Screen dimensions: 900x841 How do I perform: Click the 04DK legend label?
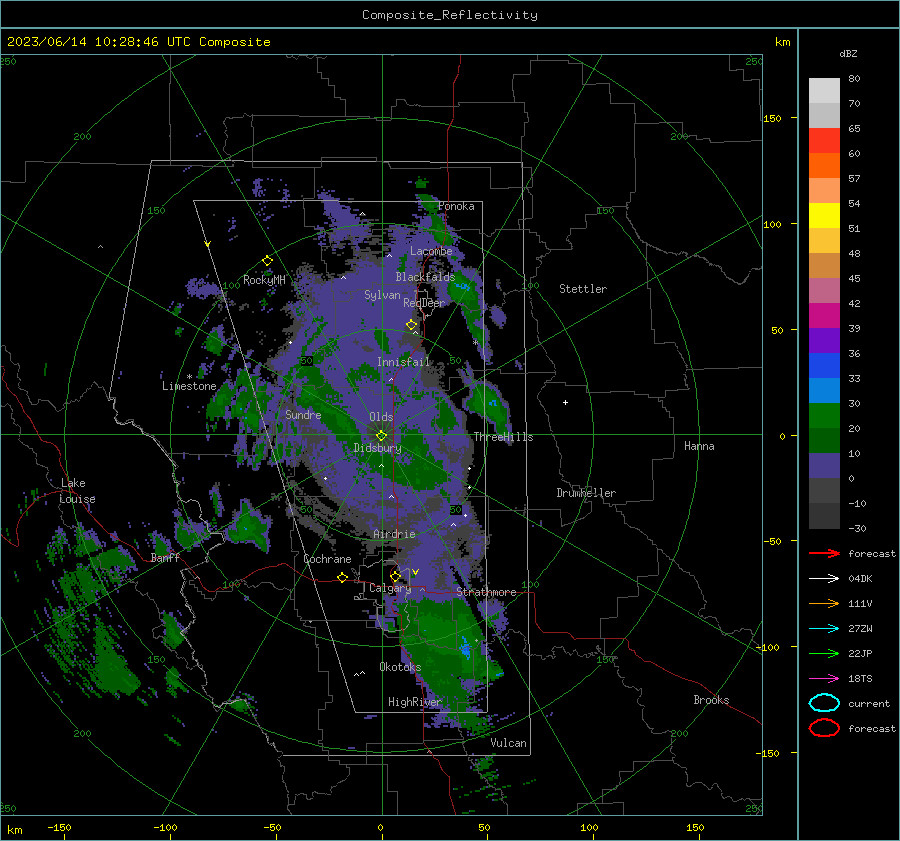coord(860,579)
